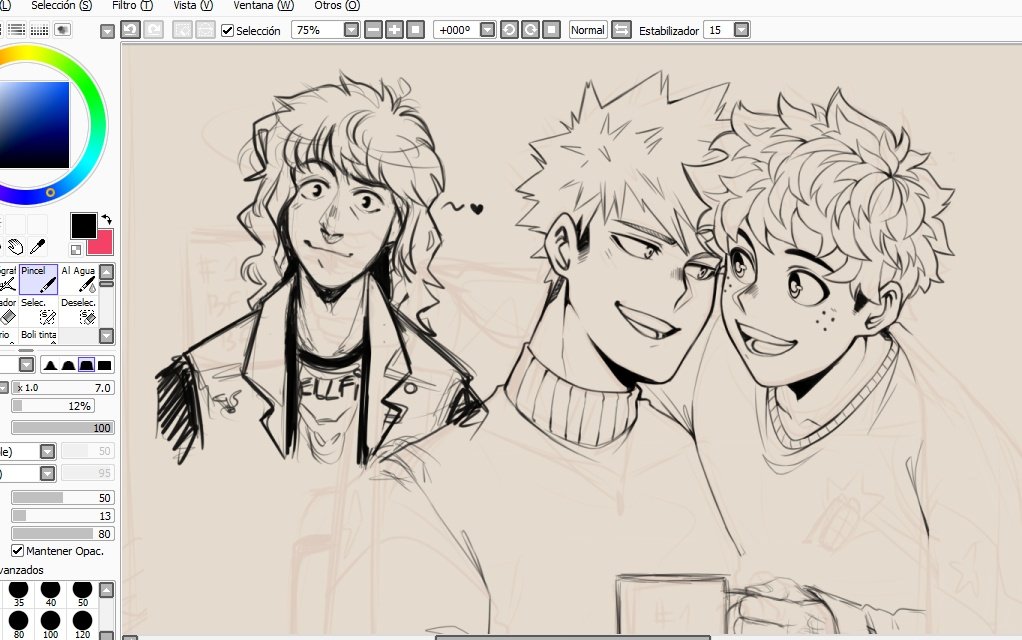
Task: Open the bottom dropdown arrow of the tool tray
Action: [x=107, y=336]
